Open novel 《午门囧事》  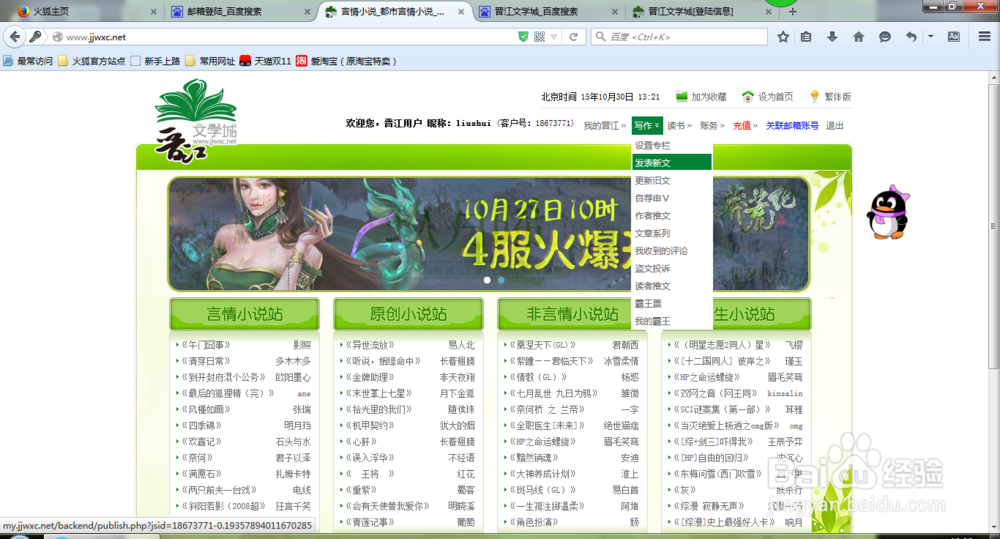[206, 345]
